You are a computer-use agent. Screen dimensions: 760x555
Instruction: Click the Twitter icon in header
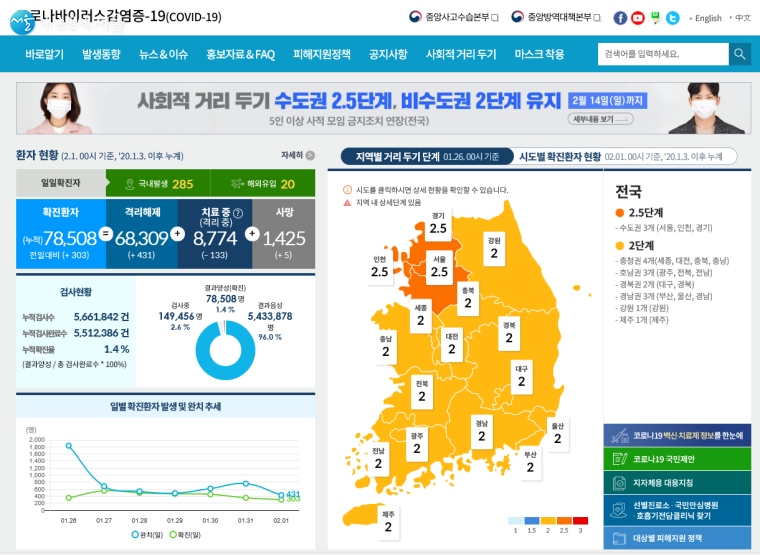[672, 18]
